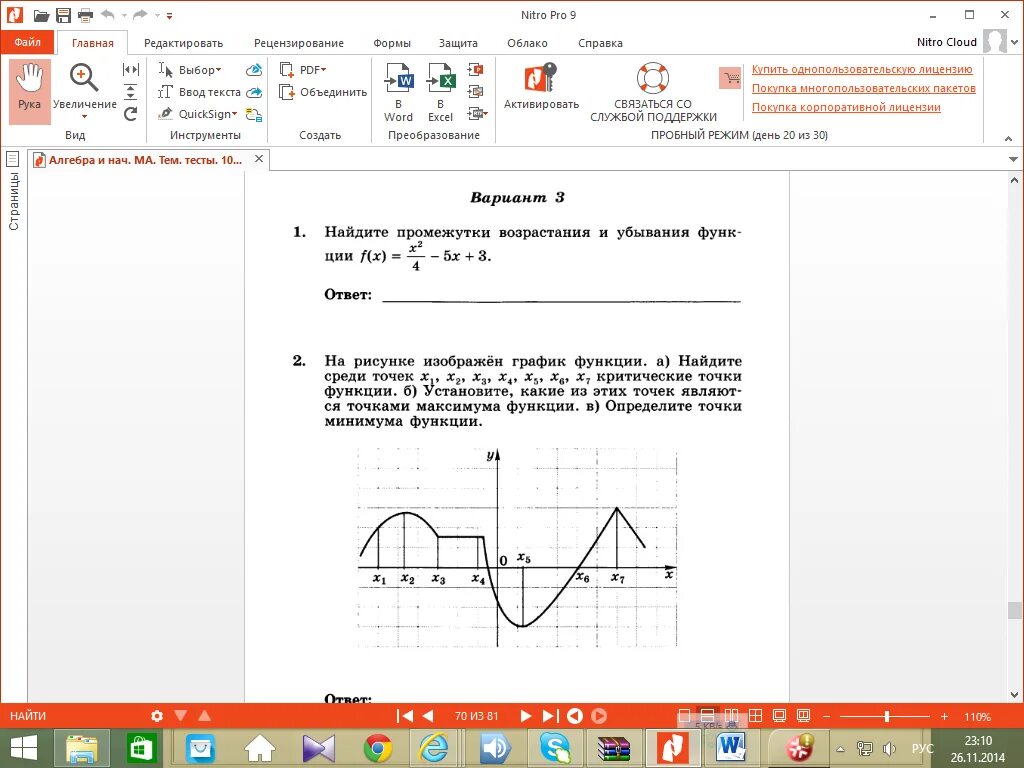Screen dimensions: 1024x768
Task: Click zoom slider handle in status bar
Action: click(x=886, y=716)
